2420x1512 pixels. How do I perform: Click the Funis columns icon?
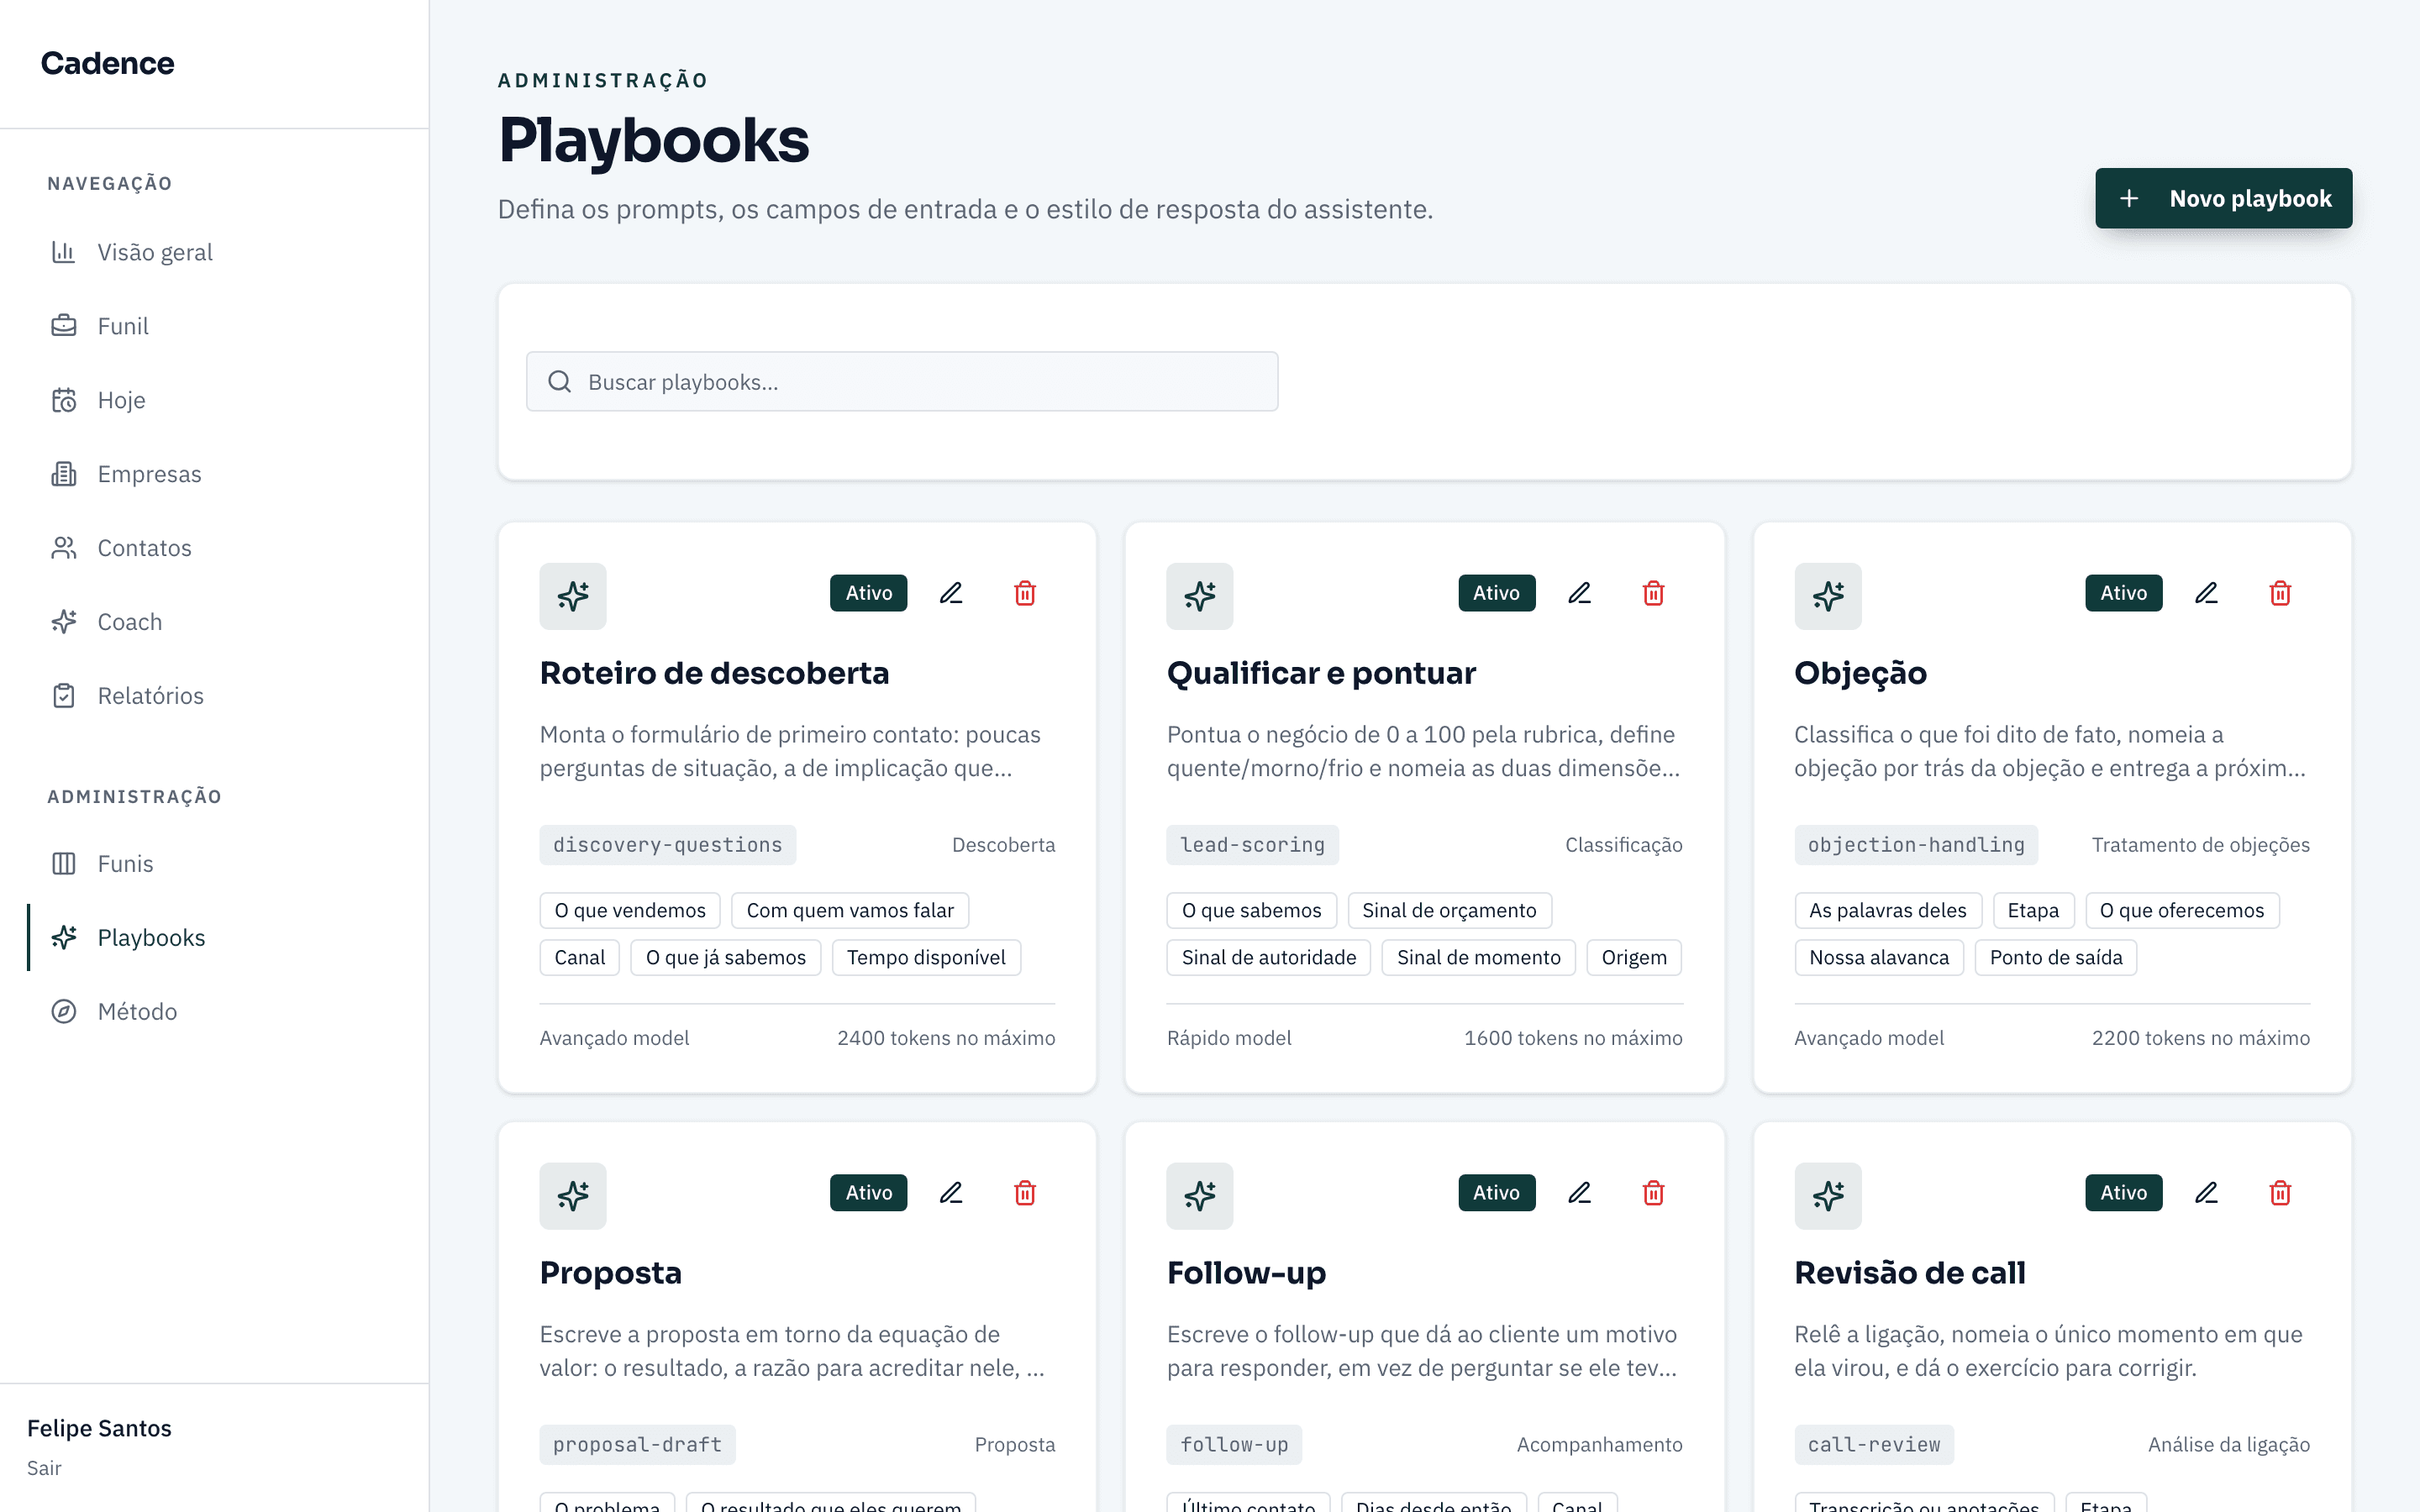coord(64,864)
